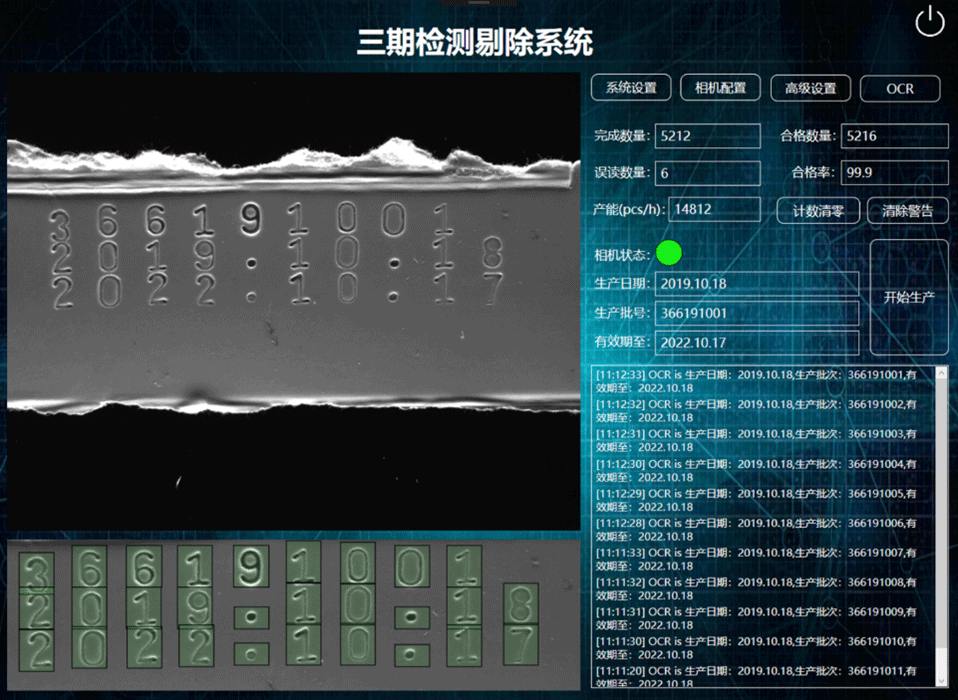
Task: Reset counters with the 计数清零 button
Action: pos(818,211)
